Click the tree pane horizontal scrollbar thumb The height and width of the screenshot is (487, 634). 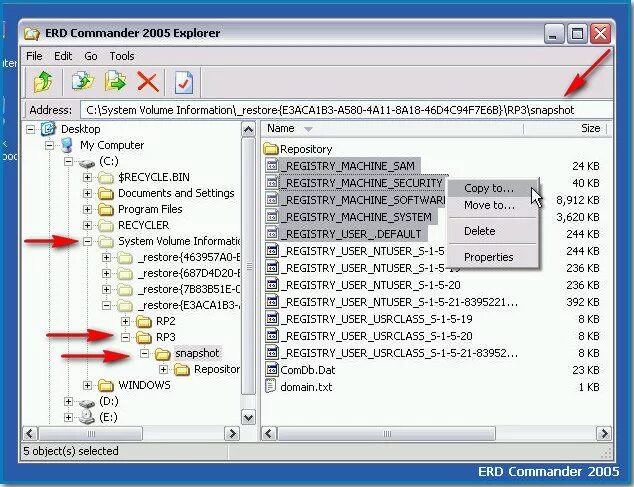tap(91, 434)
